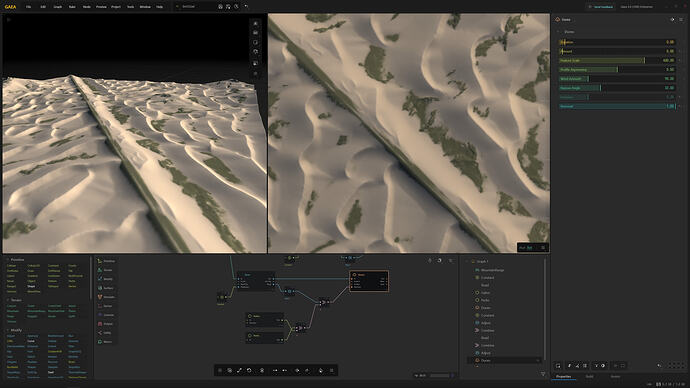Select the Surface category icon
The image size is (690, 388).
100,288
